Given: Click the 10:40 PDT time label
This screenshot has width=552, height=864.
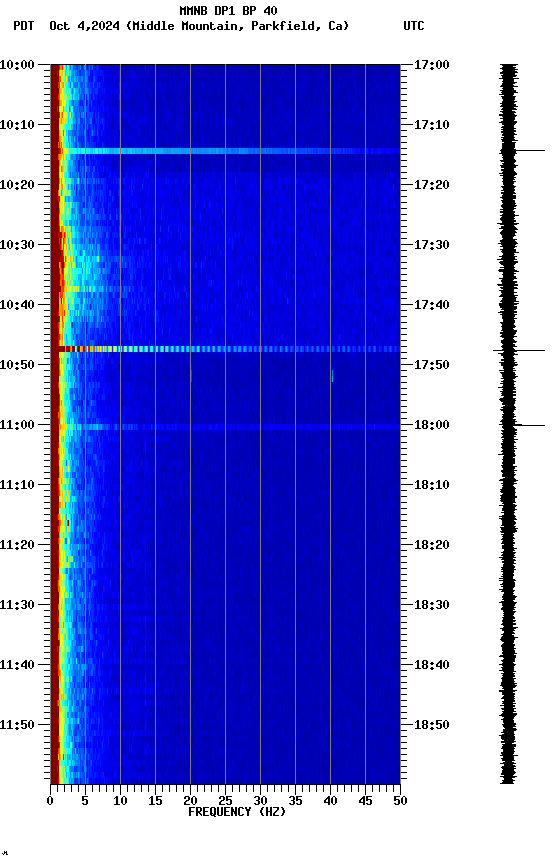Looking at the screenshot, I should (17, 305).
